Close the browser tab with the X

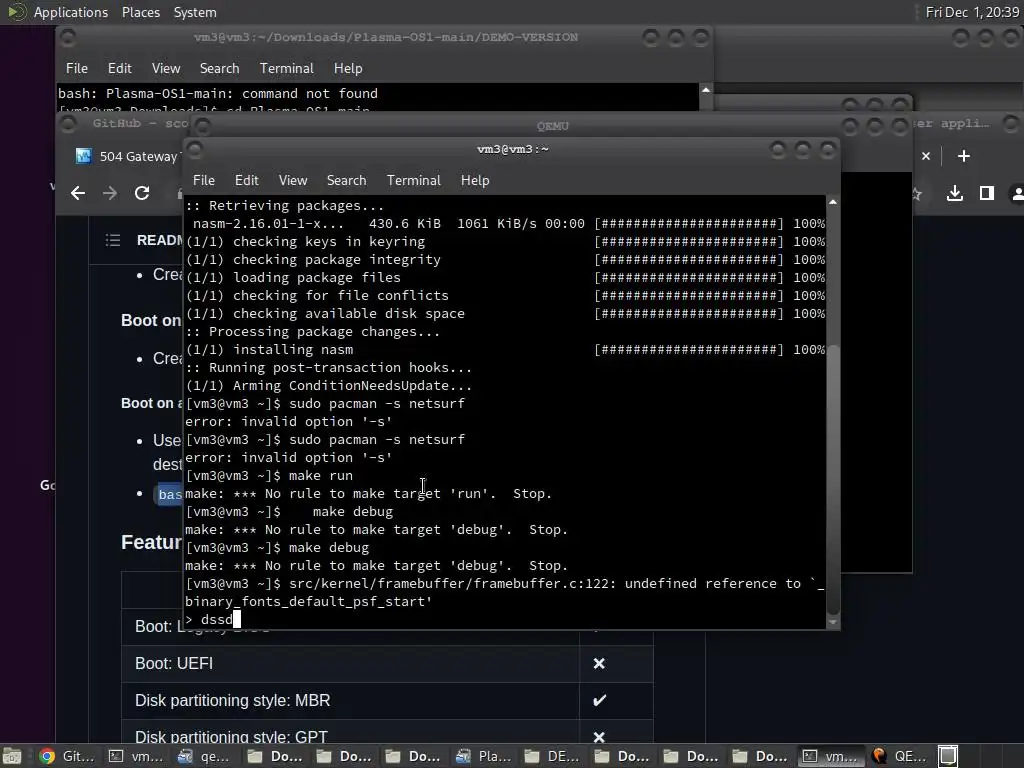pos(925,156)
